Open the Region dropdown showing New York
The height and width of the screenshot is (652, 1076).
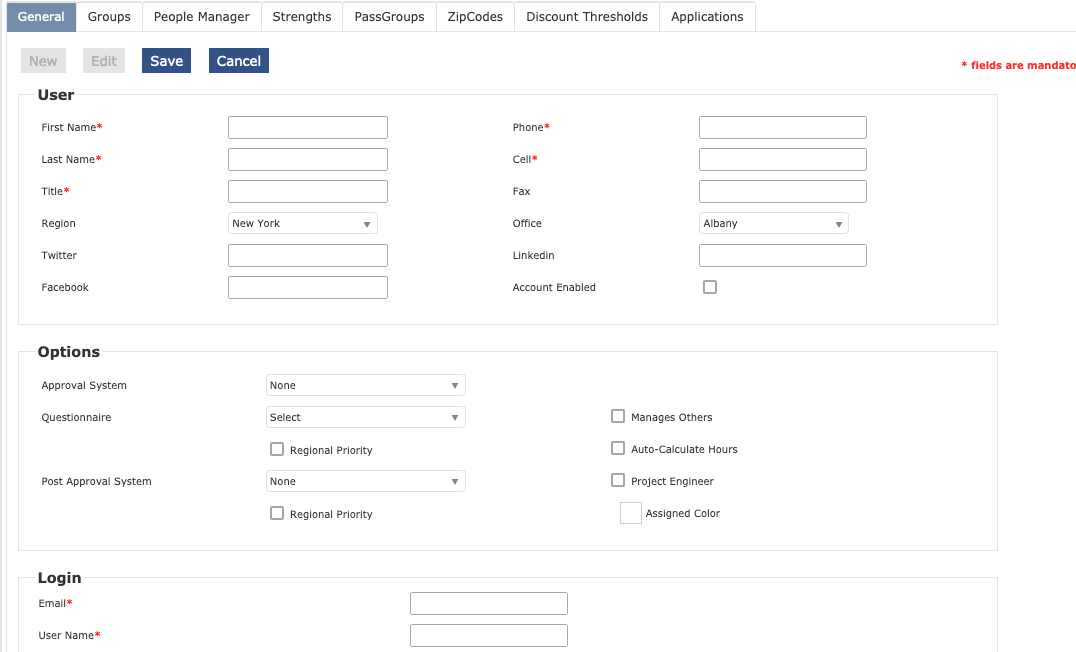(303, 223)
